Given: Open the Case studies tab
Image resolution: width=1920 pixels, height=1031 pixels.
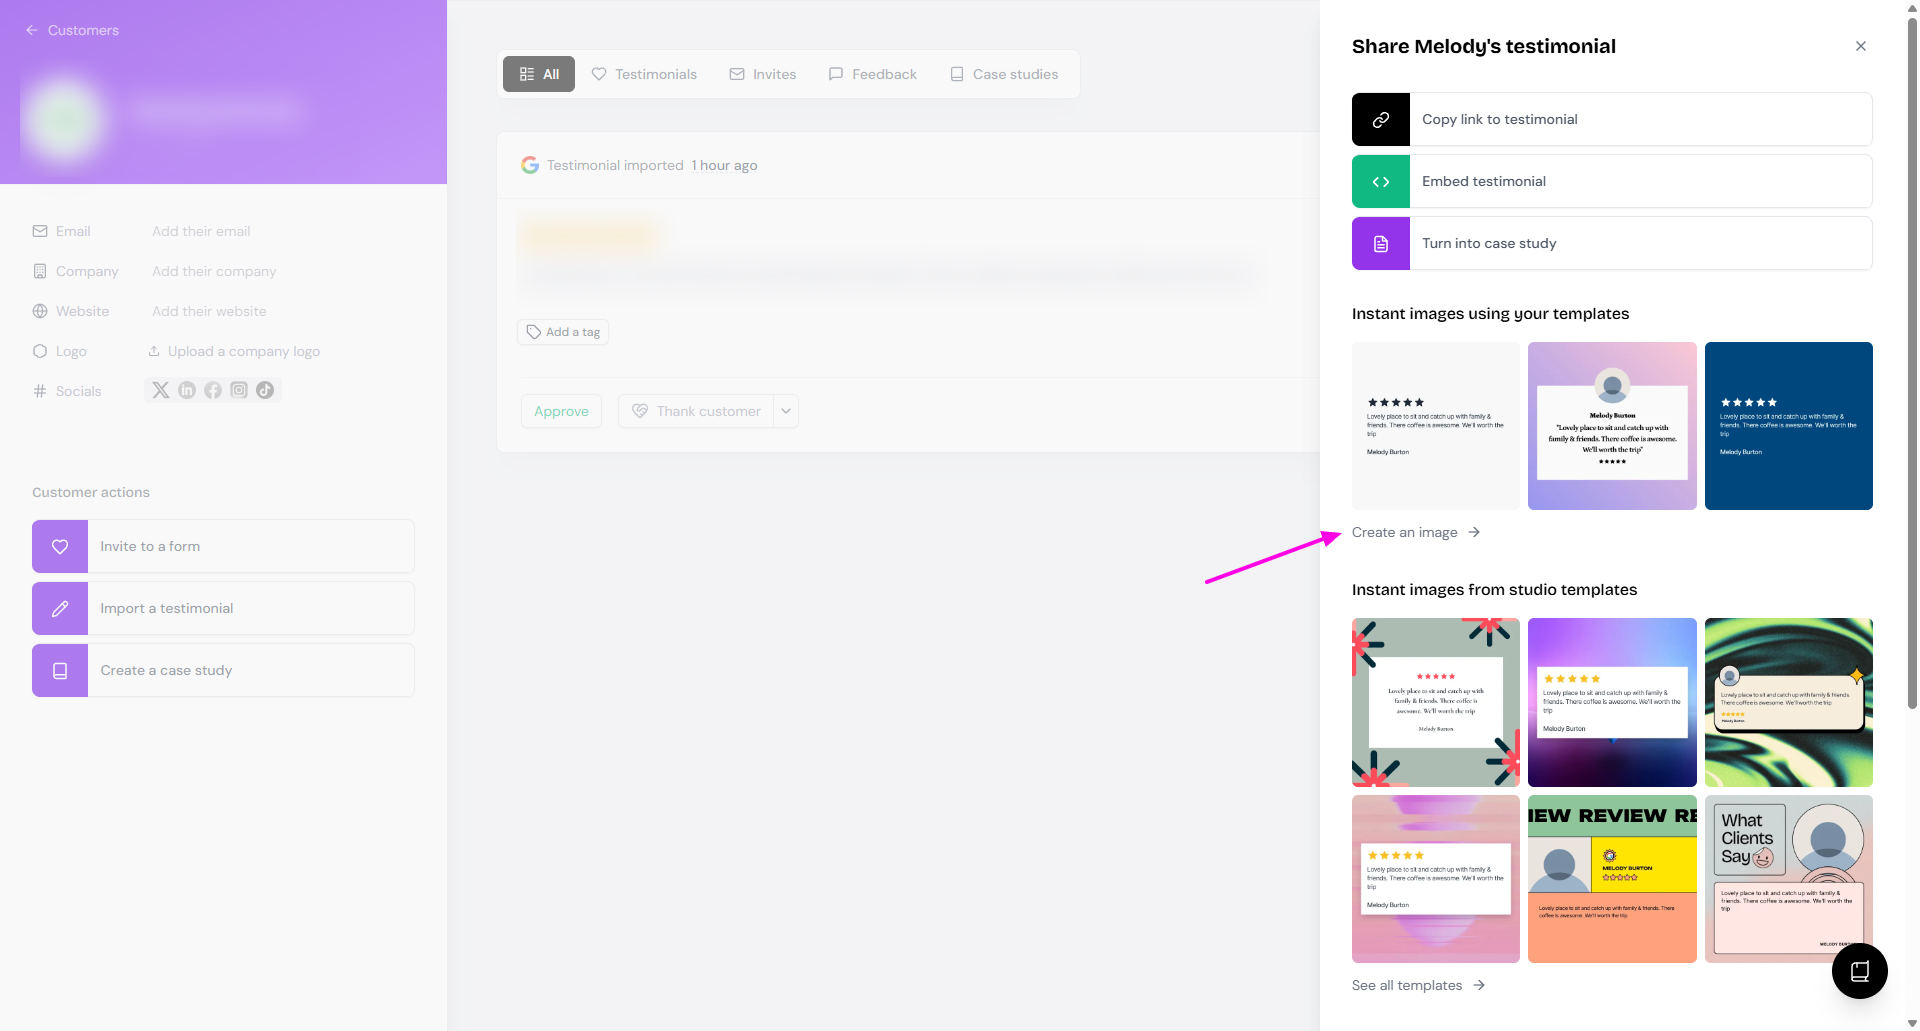Looking at the screenshot, I should [1004, 74].
